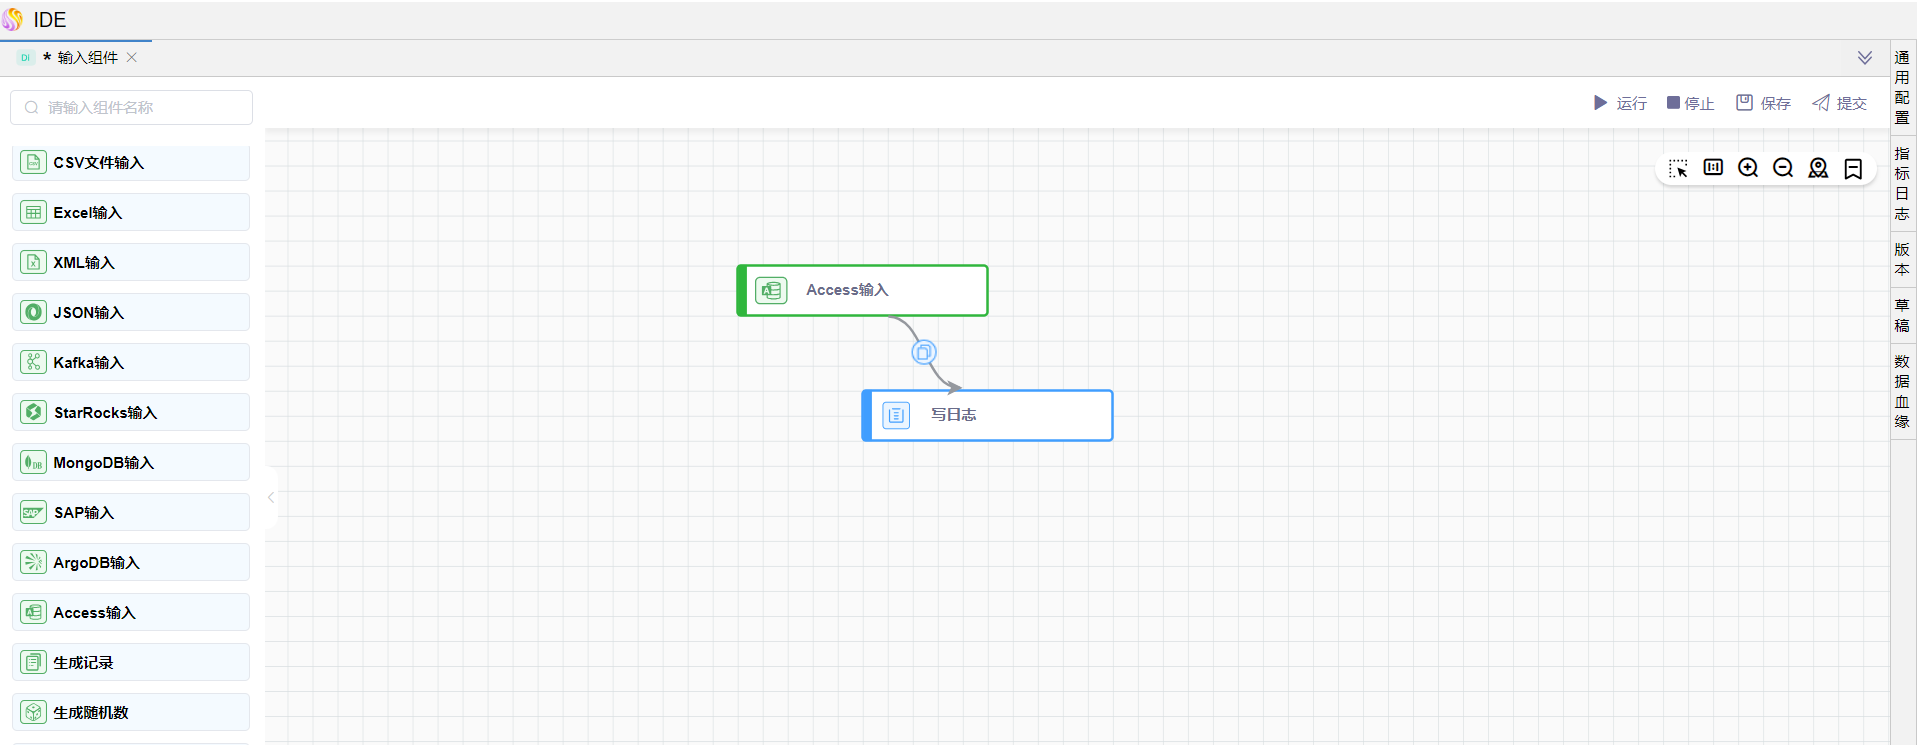Open the 数据血缘 side tab

tap(1902, 391)
